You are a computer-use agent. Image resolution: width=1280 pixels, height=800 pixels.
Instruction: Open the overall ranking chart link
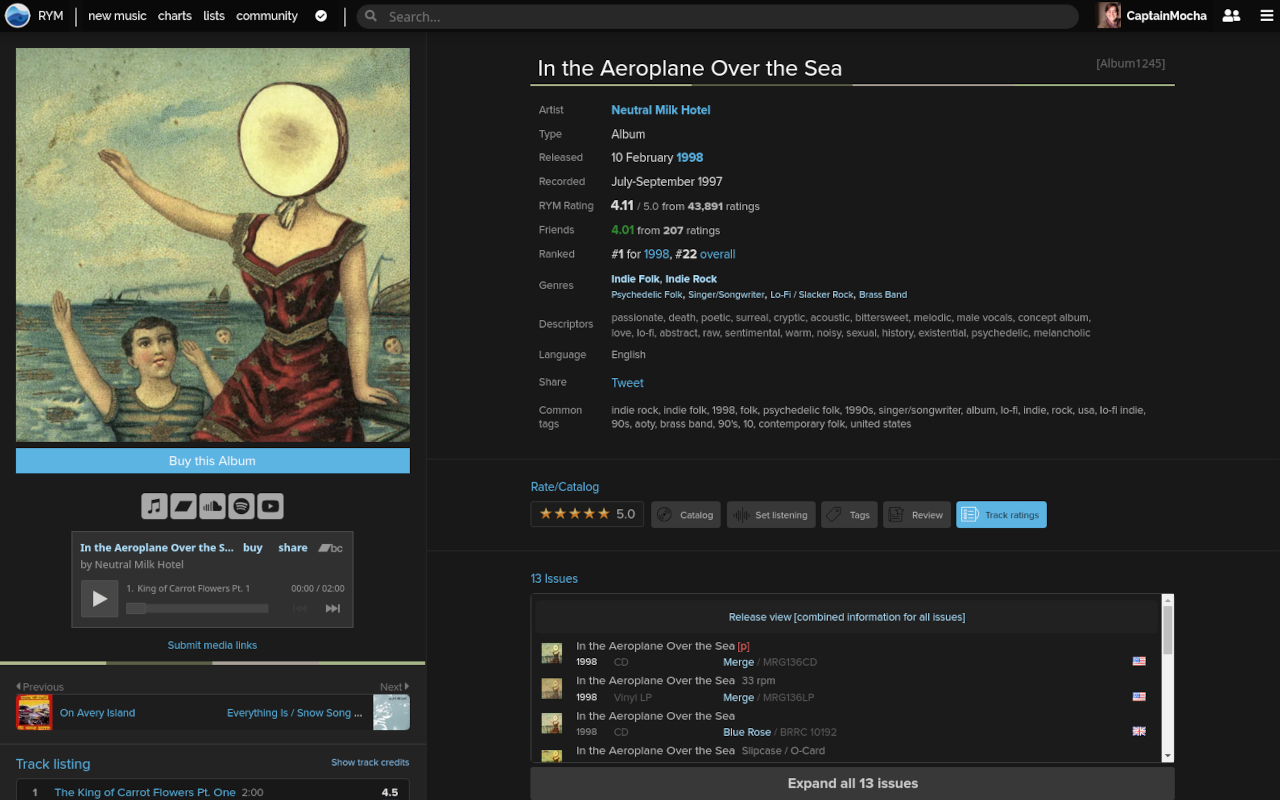717,254
